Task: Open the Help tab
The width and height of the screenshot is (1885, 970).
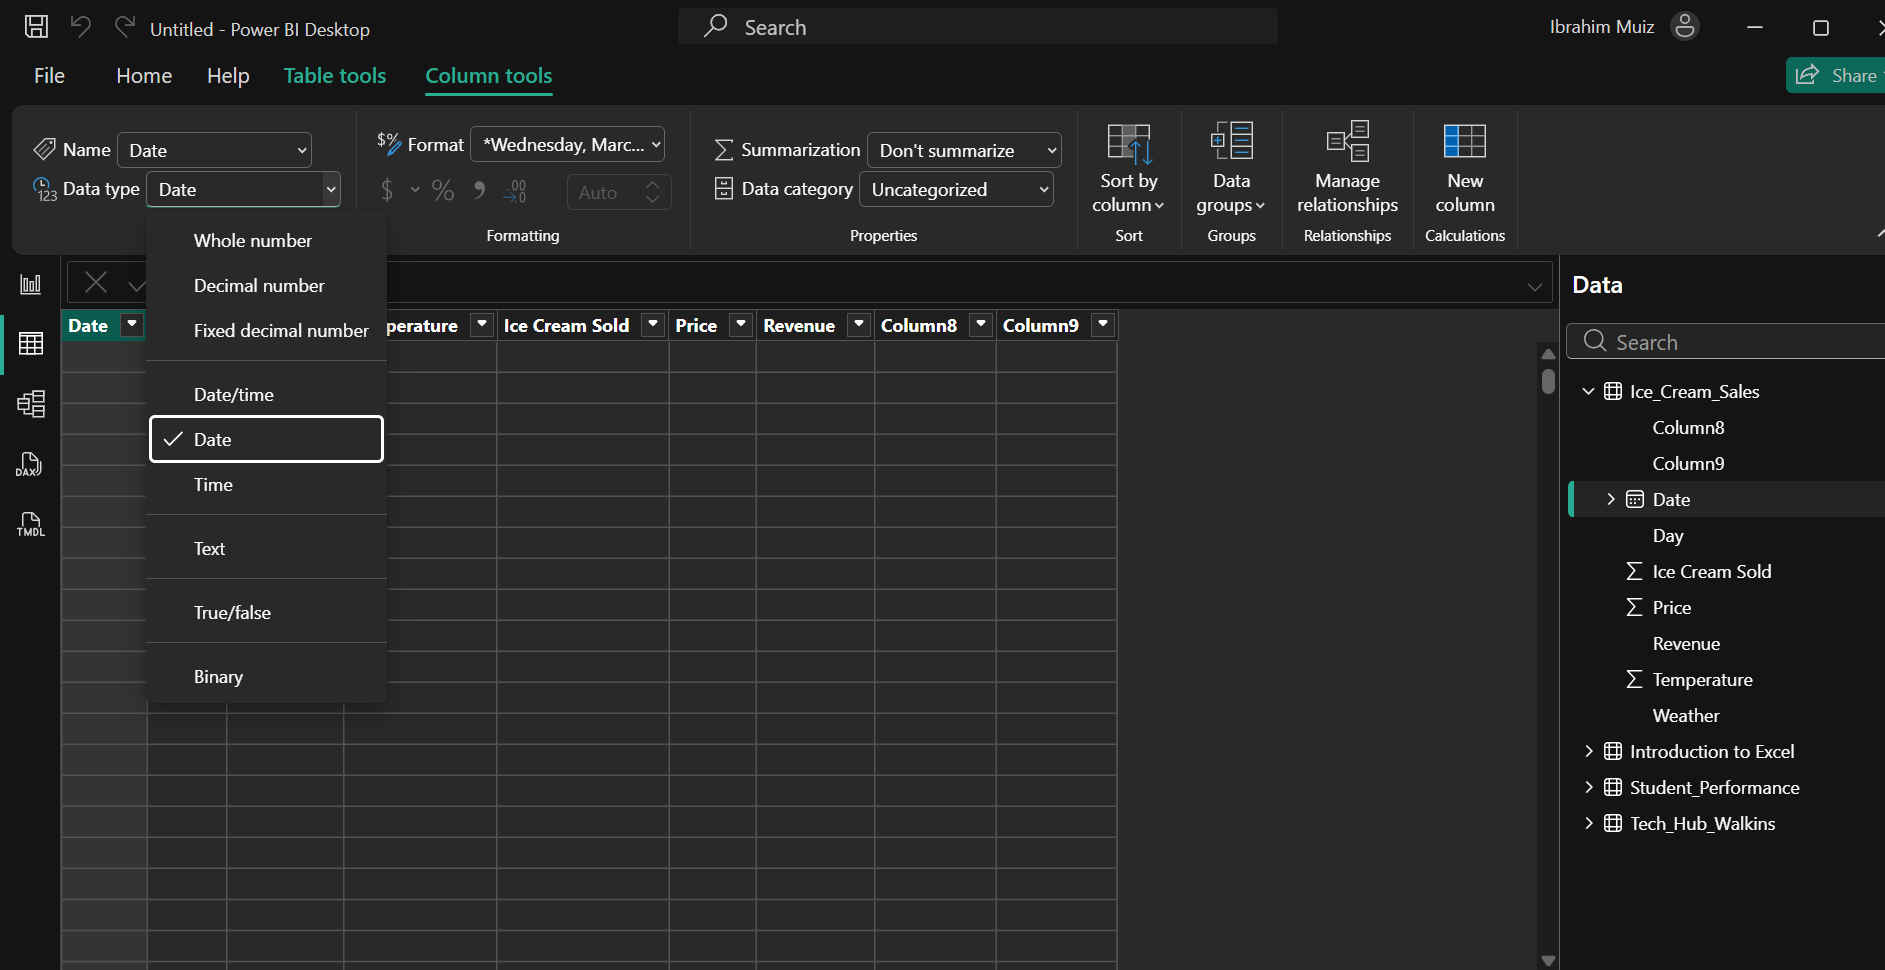Action: pos(228,76)
